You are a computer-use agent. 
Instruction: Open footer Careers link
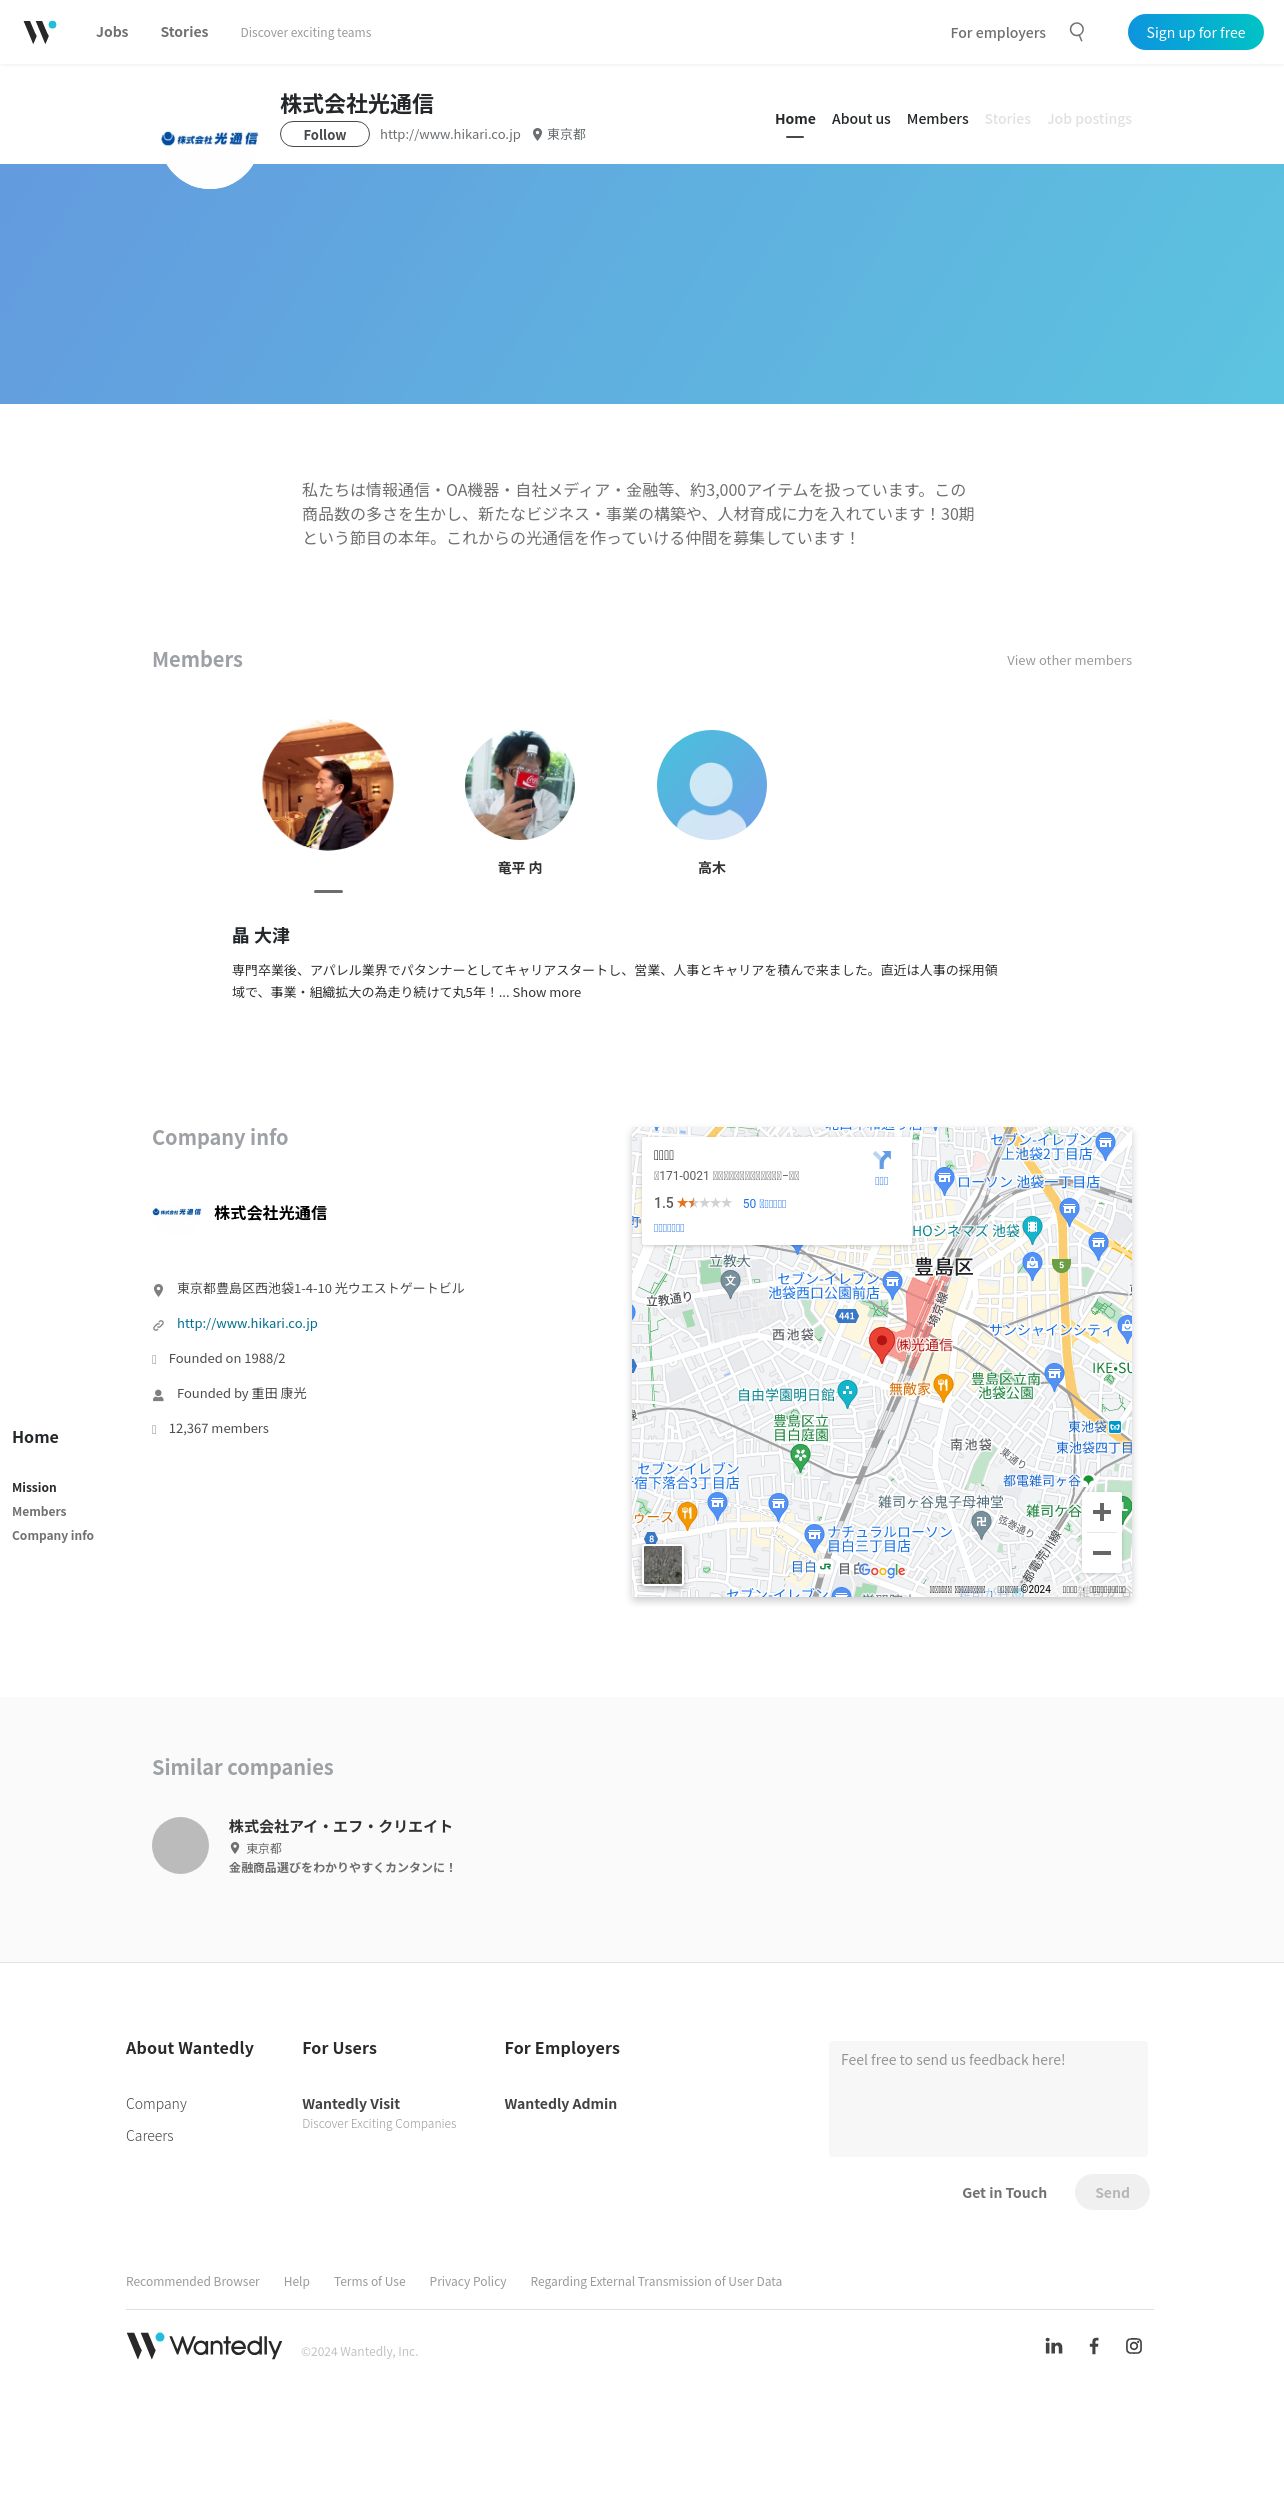(x=150, y=2136)
